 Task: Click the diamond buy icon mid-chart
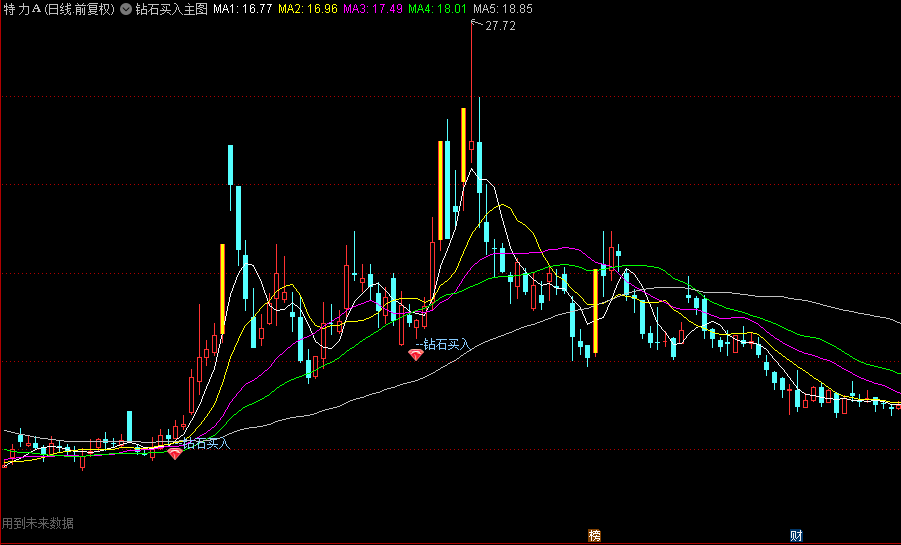coord(415,355)
